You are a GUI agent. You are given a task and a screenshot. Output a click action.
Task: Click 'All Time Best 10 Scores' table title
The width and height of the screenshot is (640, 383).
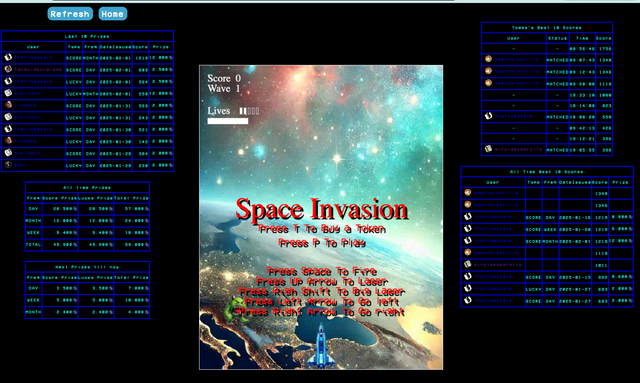[x=547, y=172]
